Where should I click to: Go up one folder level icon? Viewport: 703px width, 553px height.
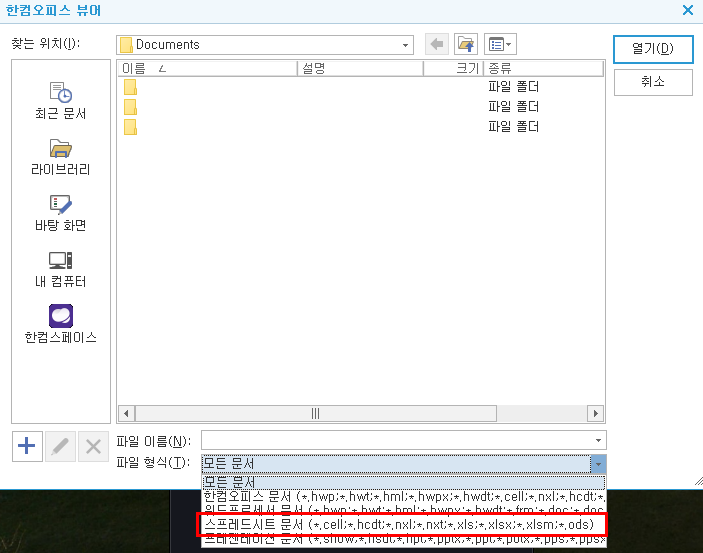[466, 44]
